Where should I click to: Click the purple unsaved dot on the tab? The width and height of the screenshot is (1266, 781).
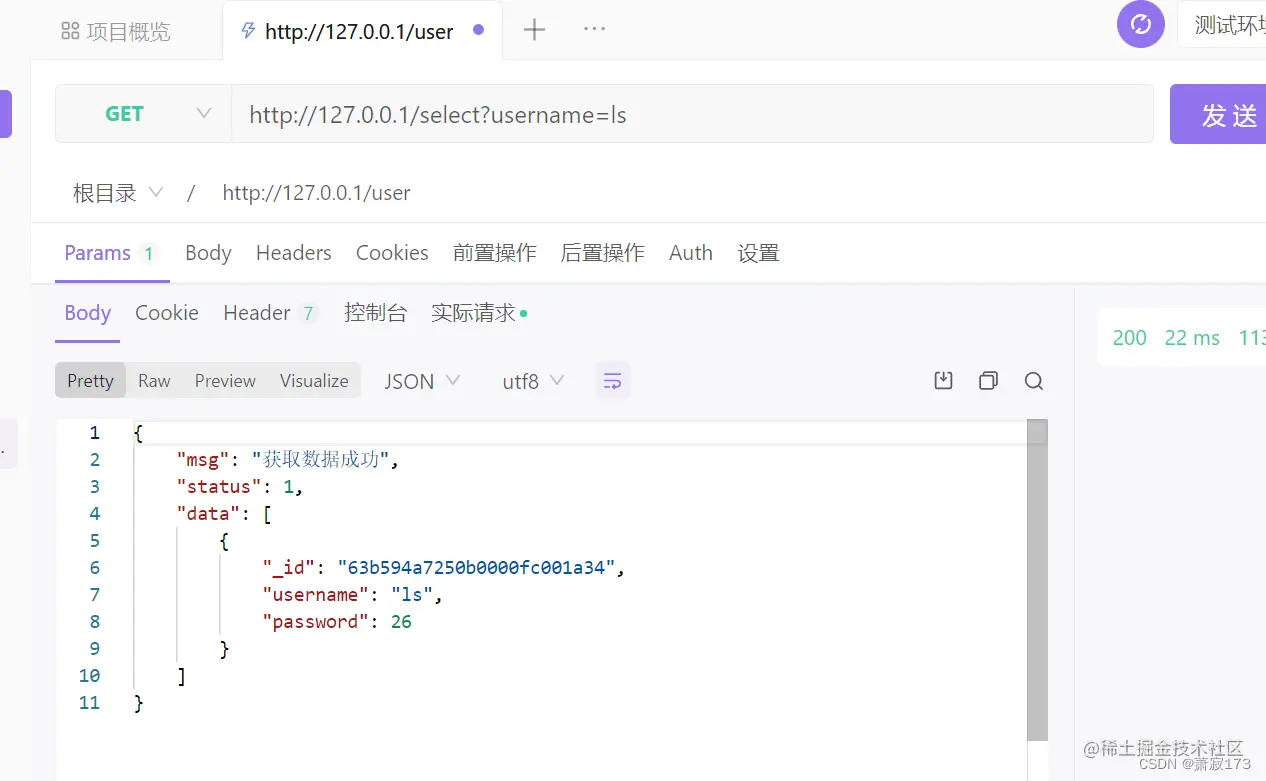[478, 30]
